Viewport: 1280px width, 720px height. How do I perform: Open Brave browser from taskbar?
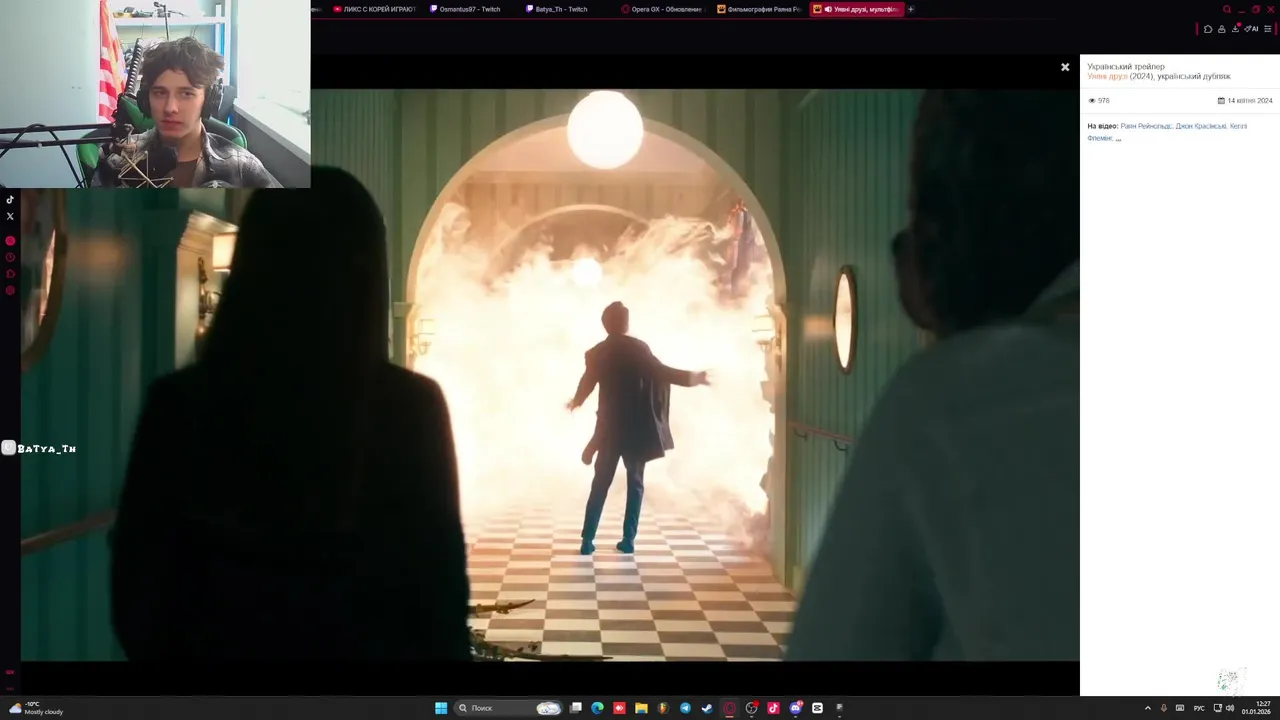(x=663, y=708)
